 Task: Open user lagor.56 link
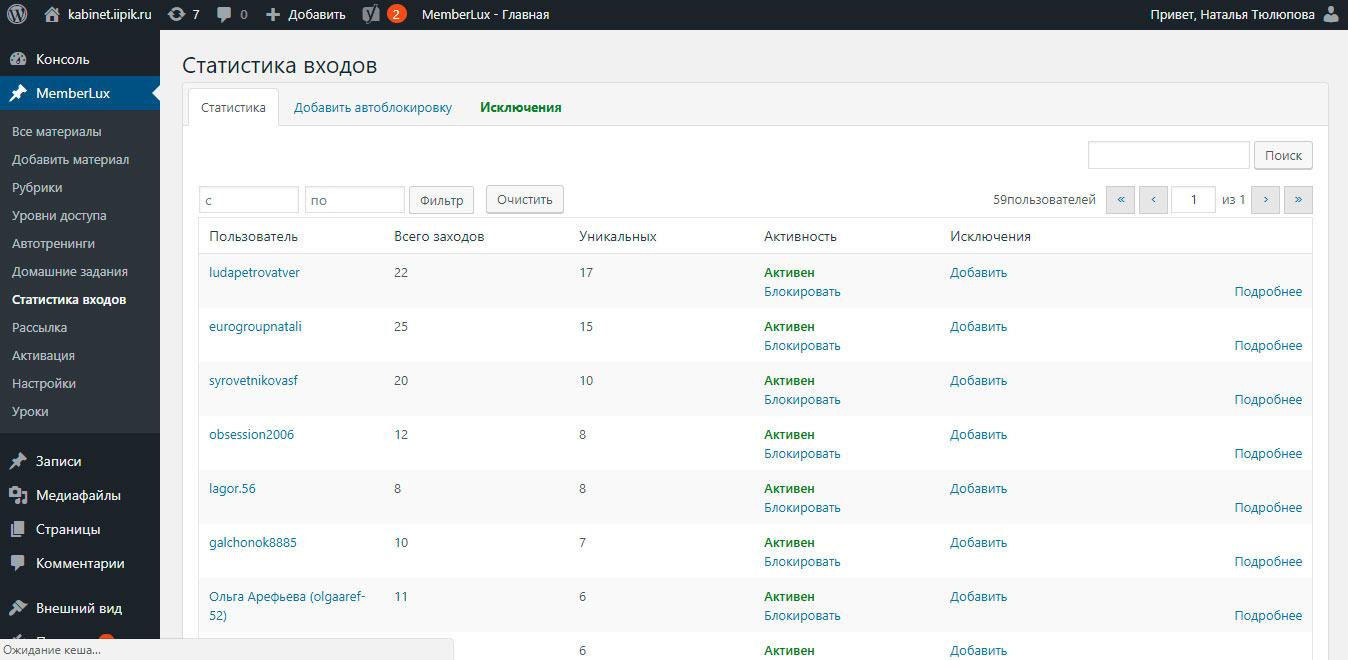(232, 488)
